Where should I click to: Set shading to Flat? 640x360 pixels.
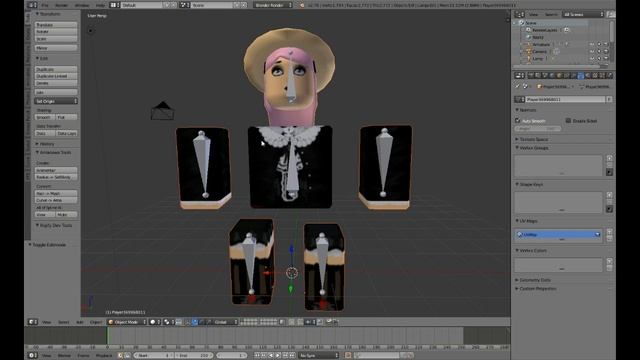click(67, 118)
